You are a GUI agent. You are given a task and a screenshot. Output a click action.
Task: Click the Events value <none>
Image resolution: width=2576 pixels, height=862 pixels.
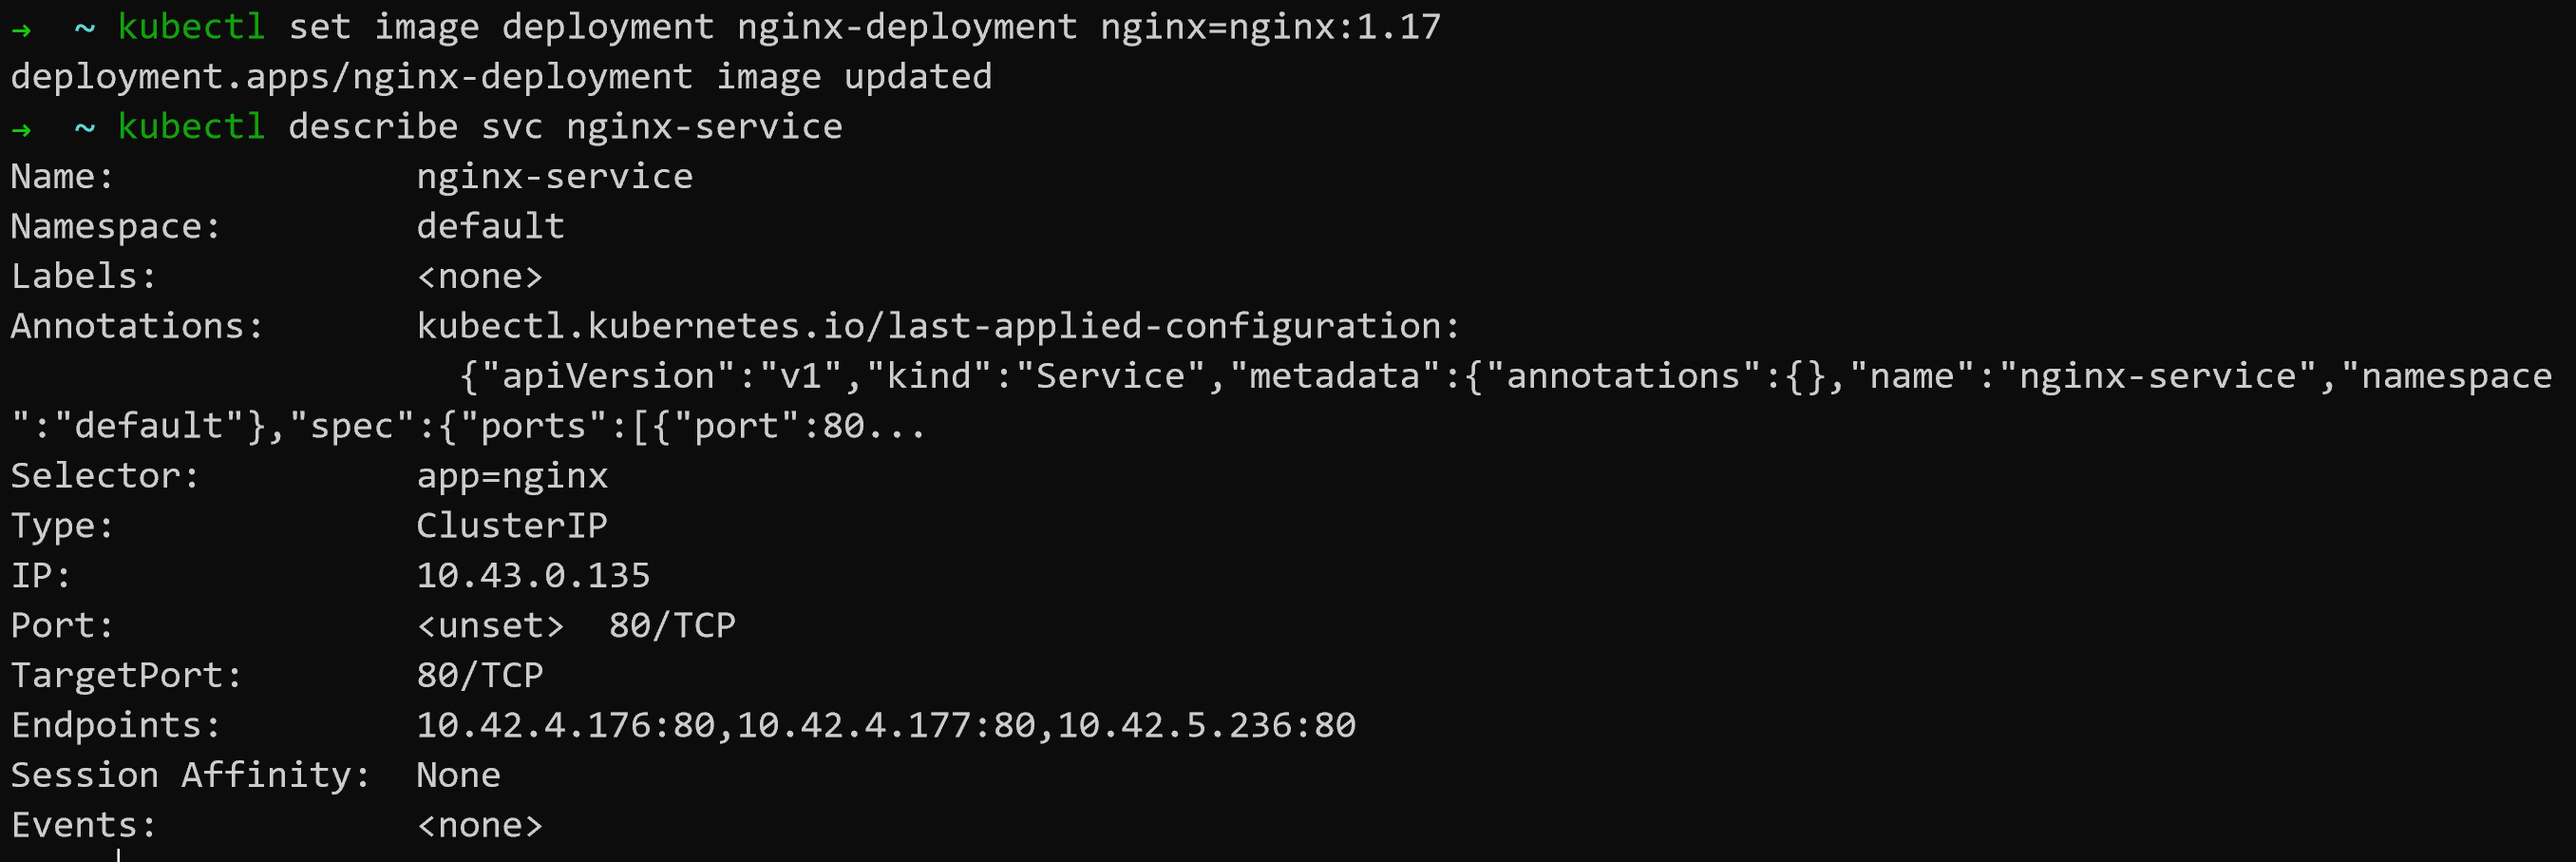click(479, 826)
